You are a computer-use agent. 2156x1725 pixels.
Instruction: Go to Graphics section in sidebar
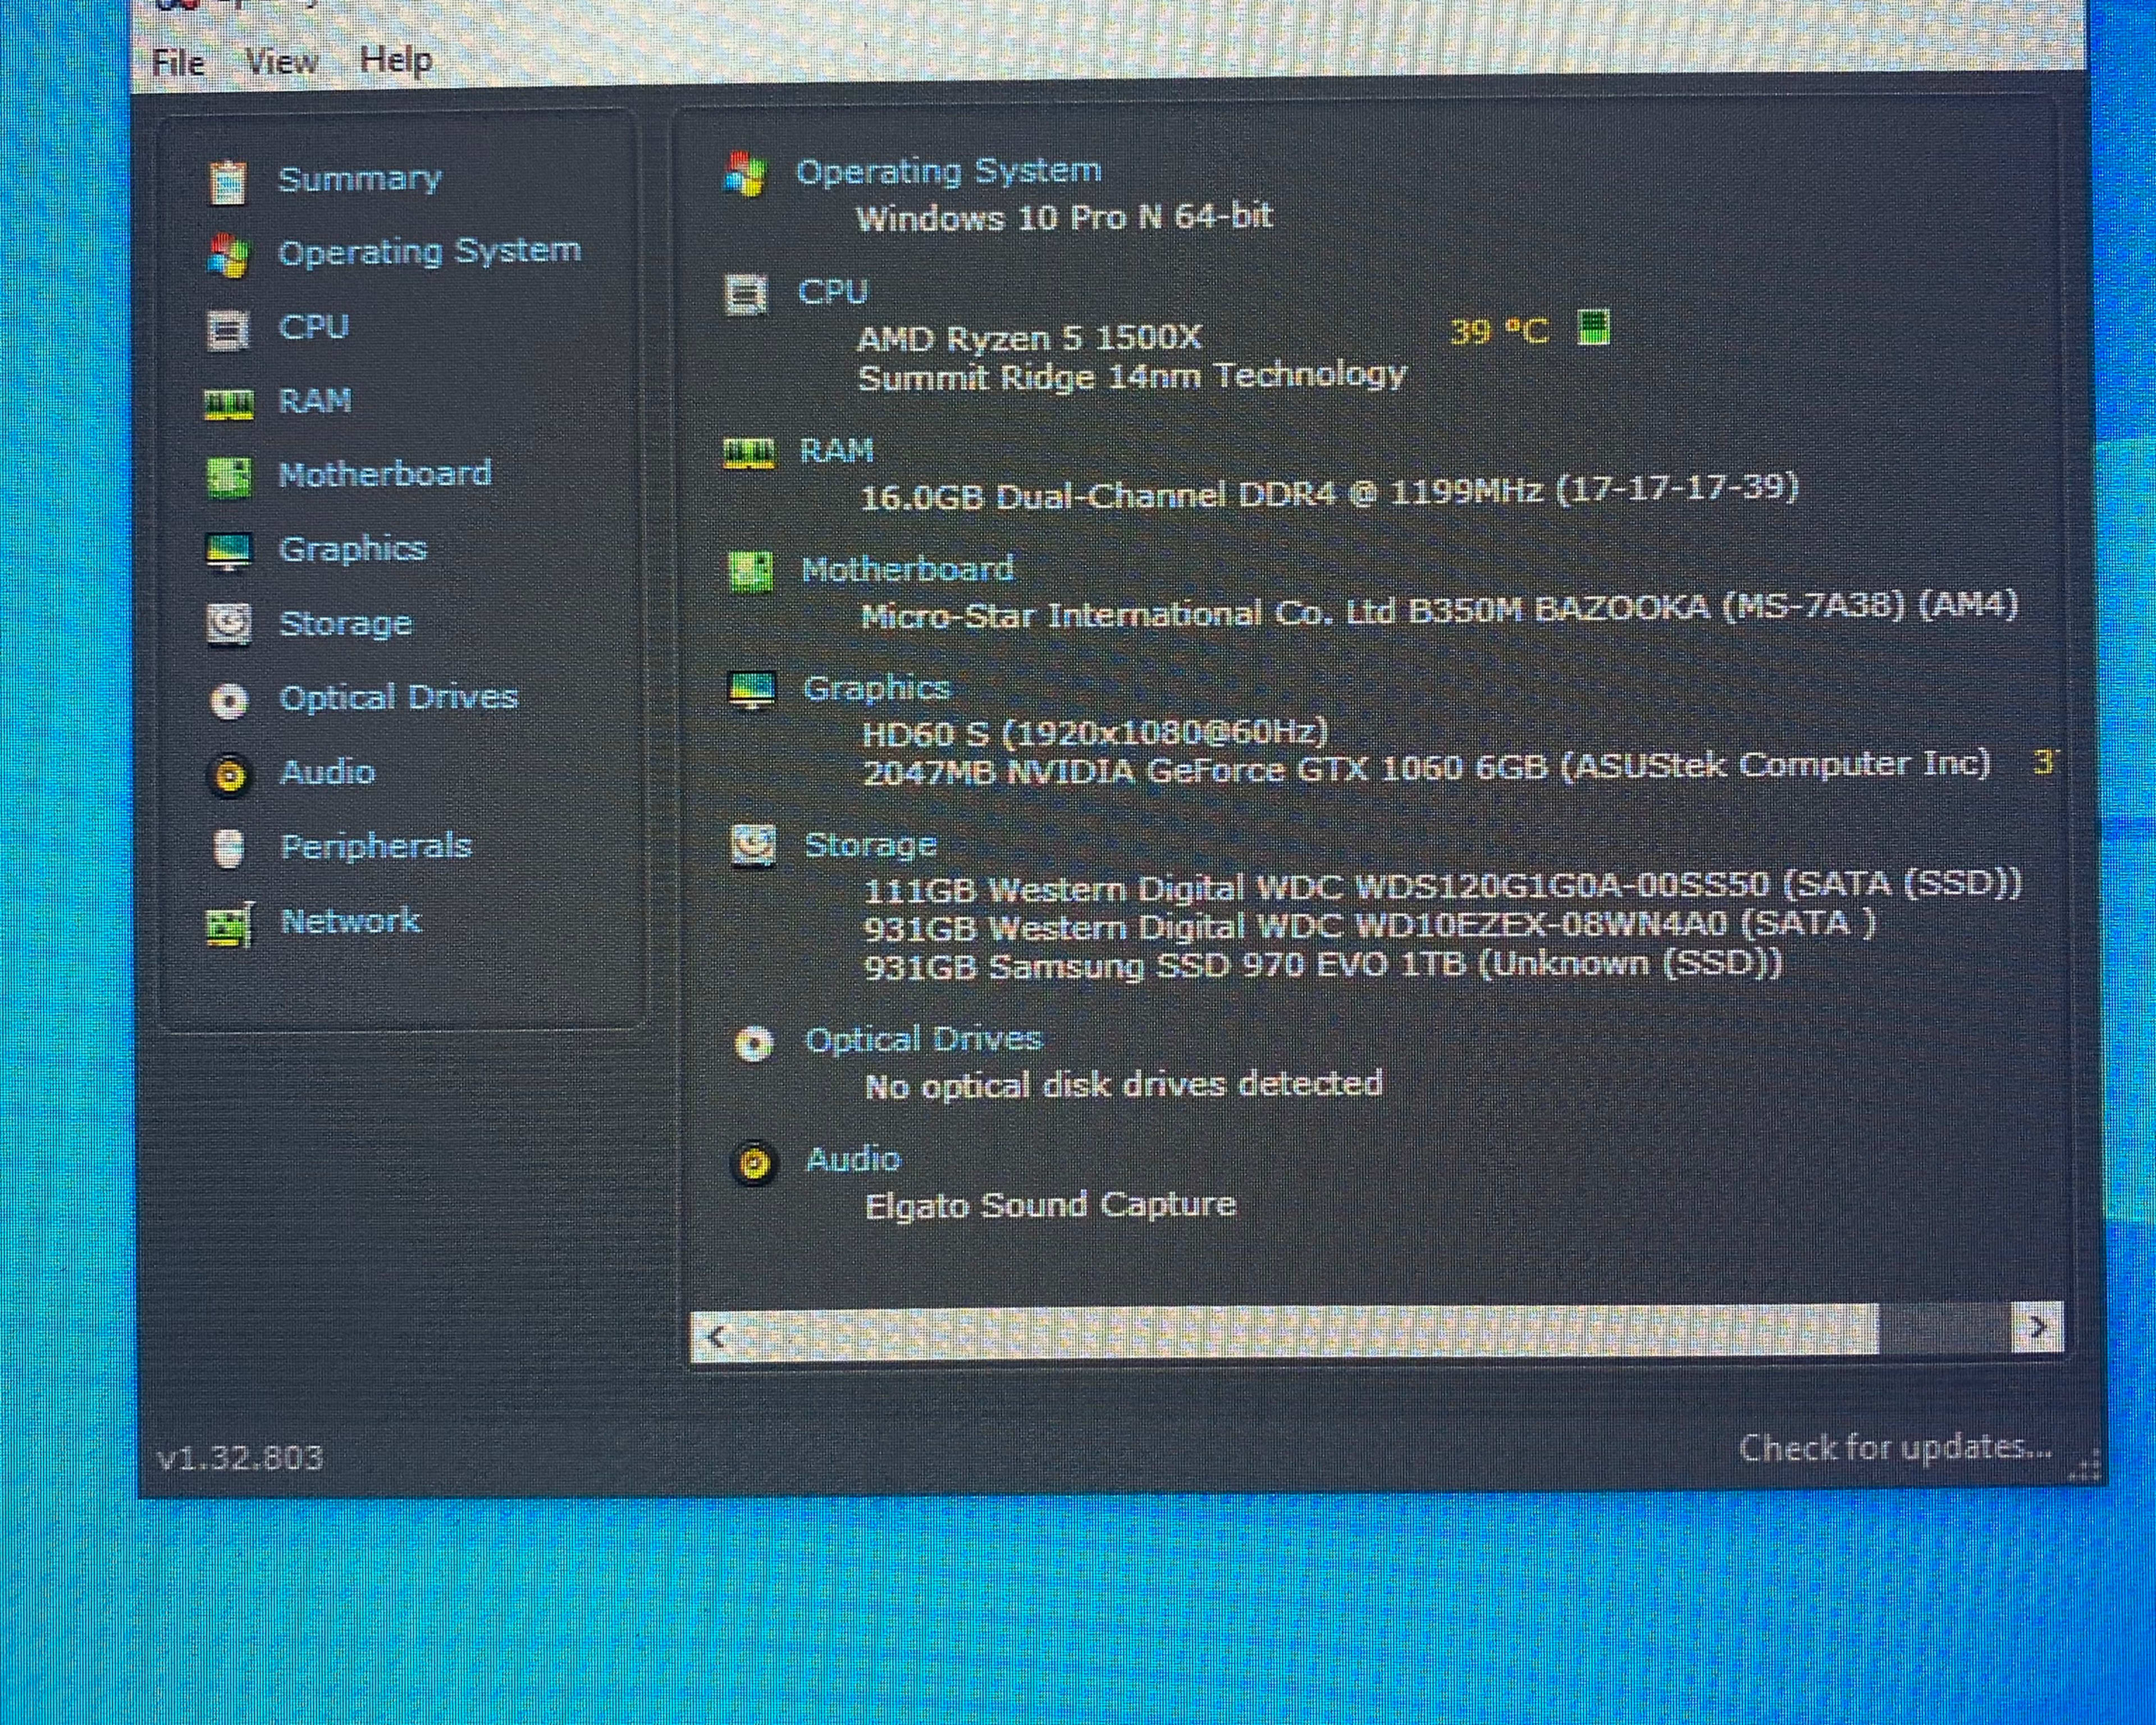[x=352, y=548]
